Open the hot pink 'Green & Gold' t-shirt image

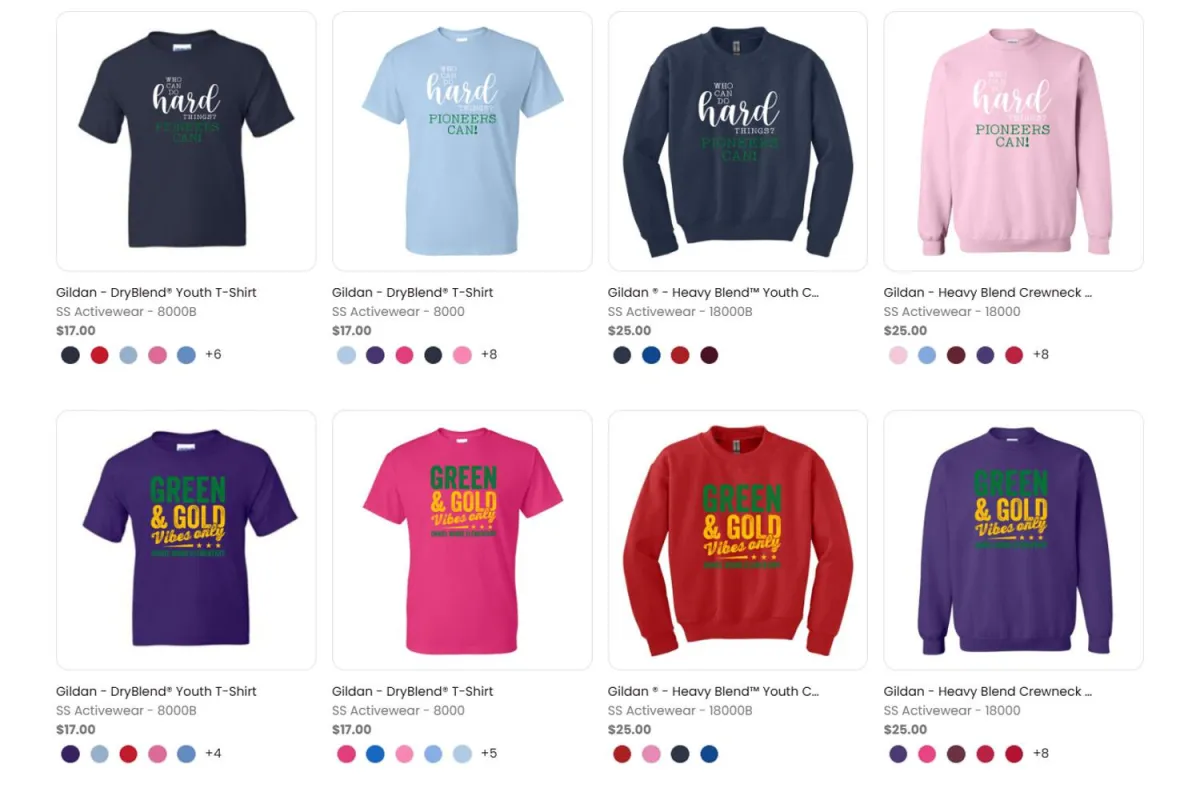462,540
